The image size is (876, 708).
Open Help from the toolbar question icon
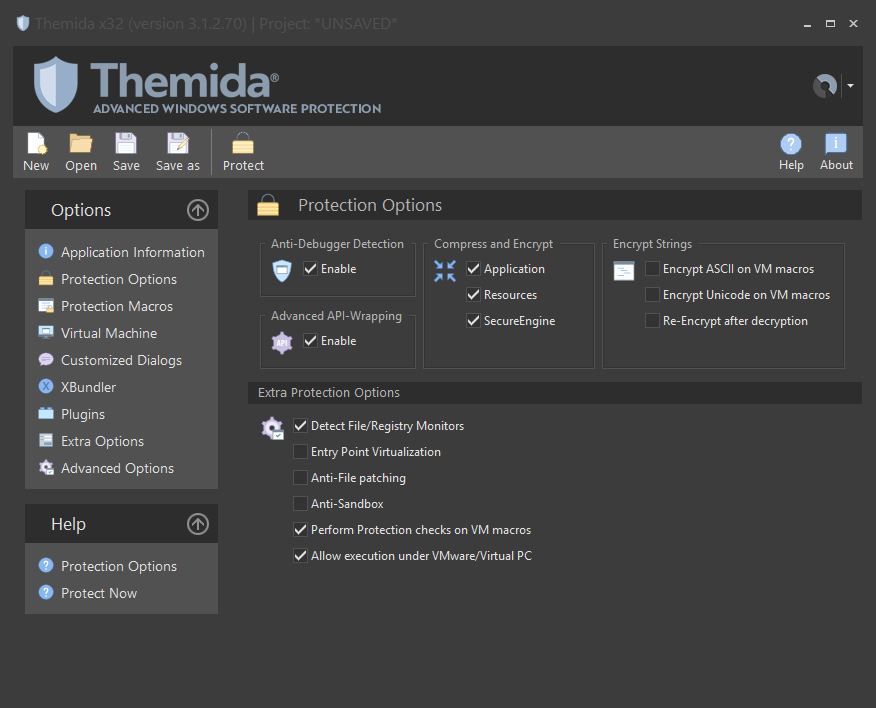[791, 144]
